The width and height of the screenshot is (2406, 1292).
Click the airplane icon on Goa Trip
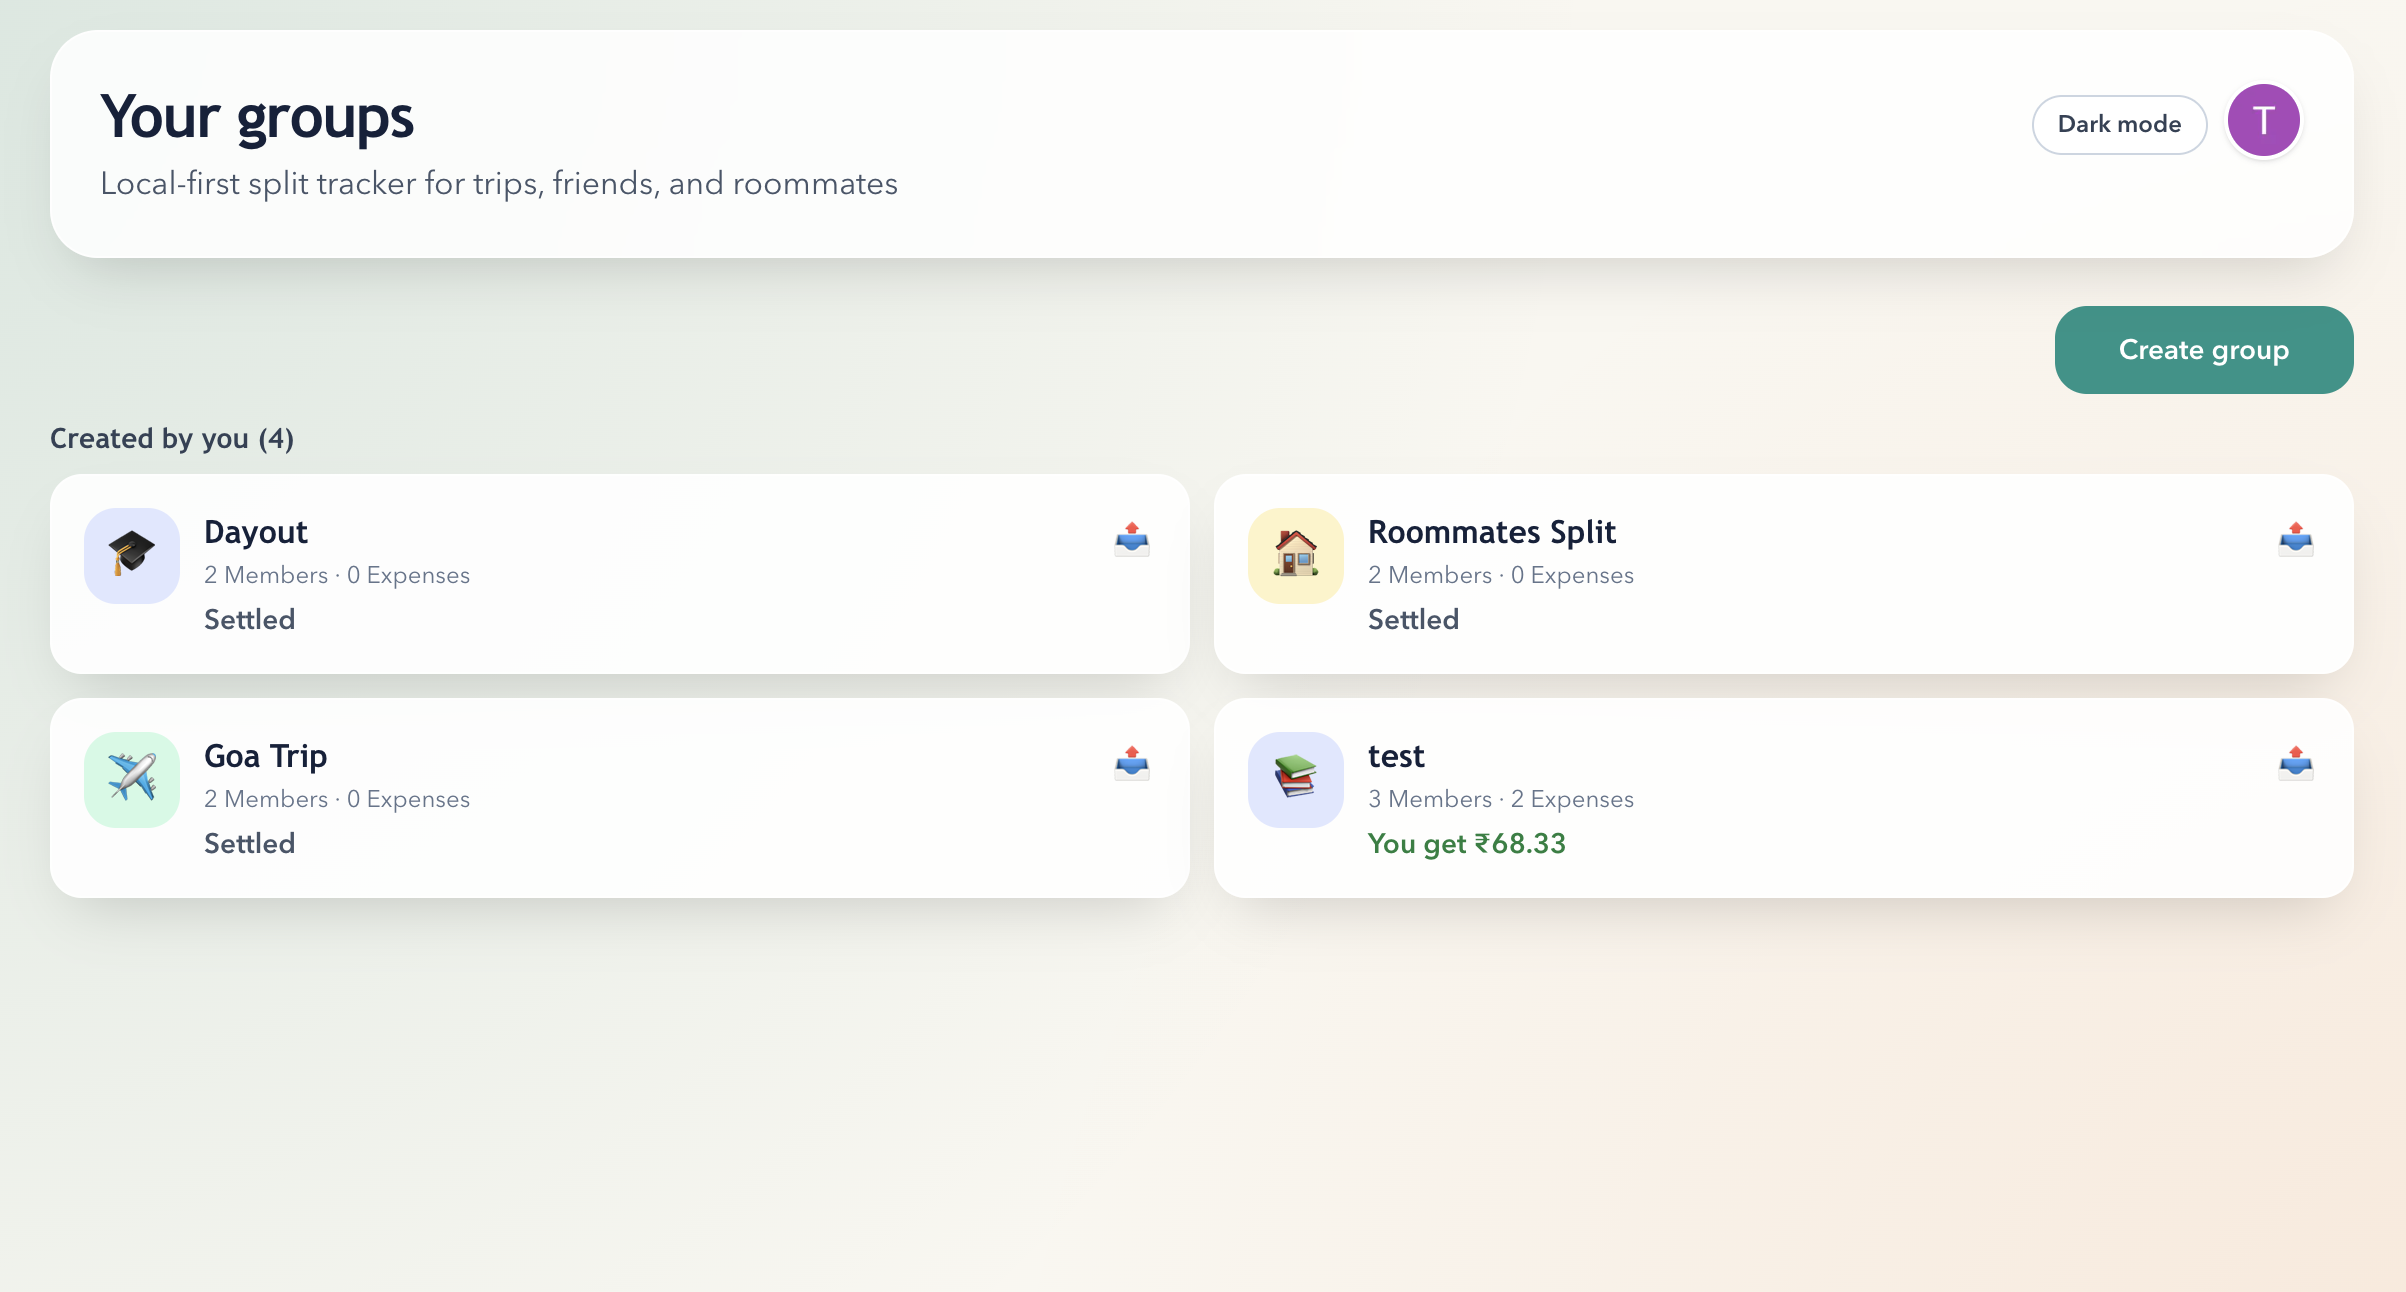point(131,780)
